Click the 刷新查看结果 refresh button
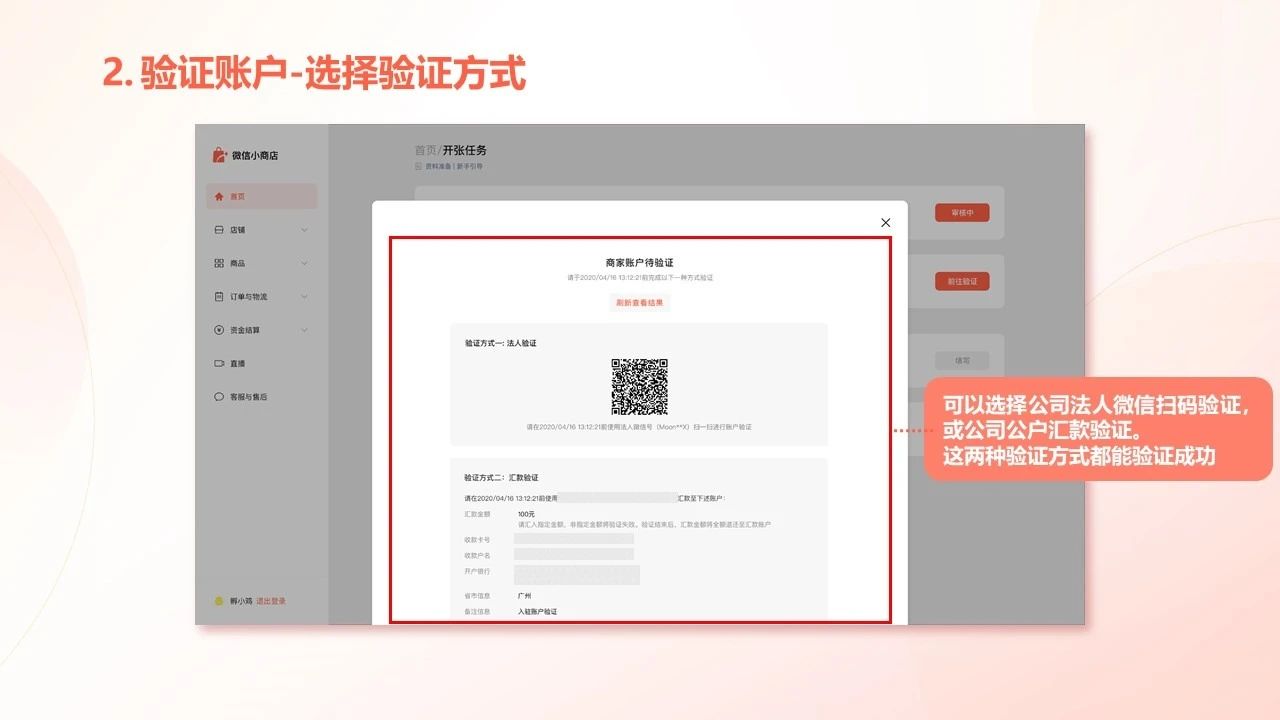 point(640,303)
